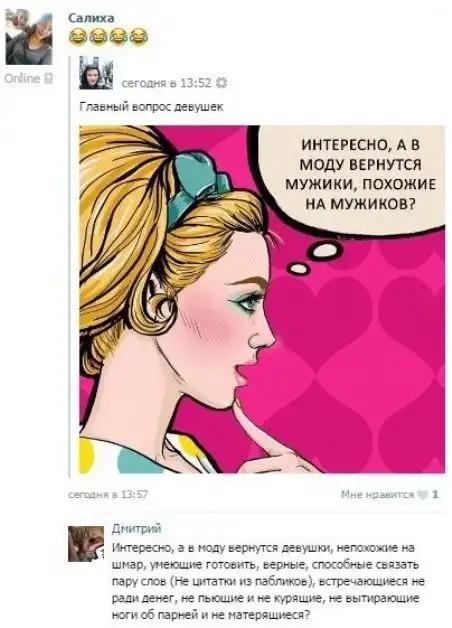Open the pop-art girl image in viewer

(x=262, y=299)
